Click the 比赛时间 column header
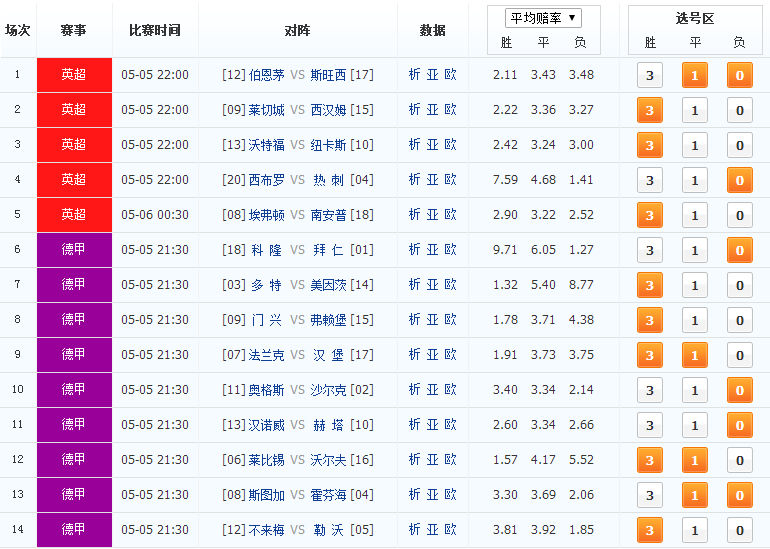This screenshot has width=770, height=549. (x=155, y=30)
